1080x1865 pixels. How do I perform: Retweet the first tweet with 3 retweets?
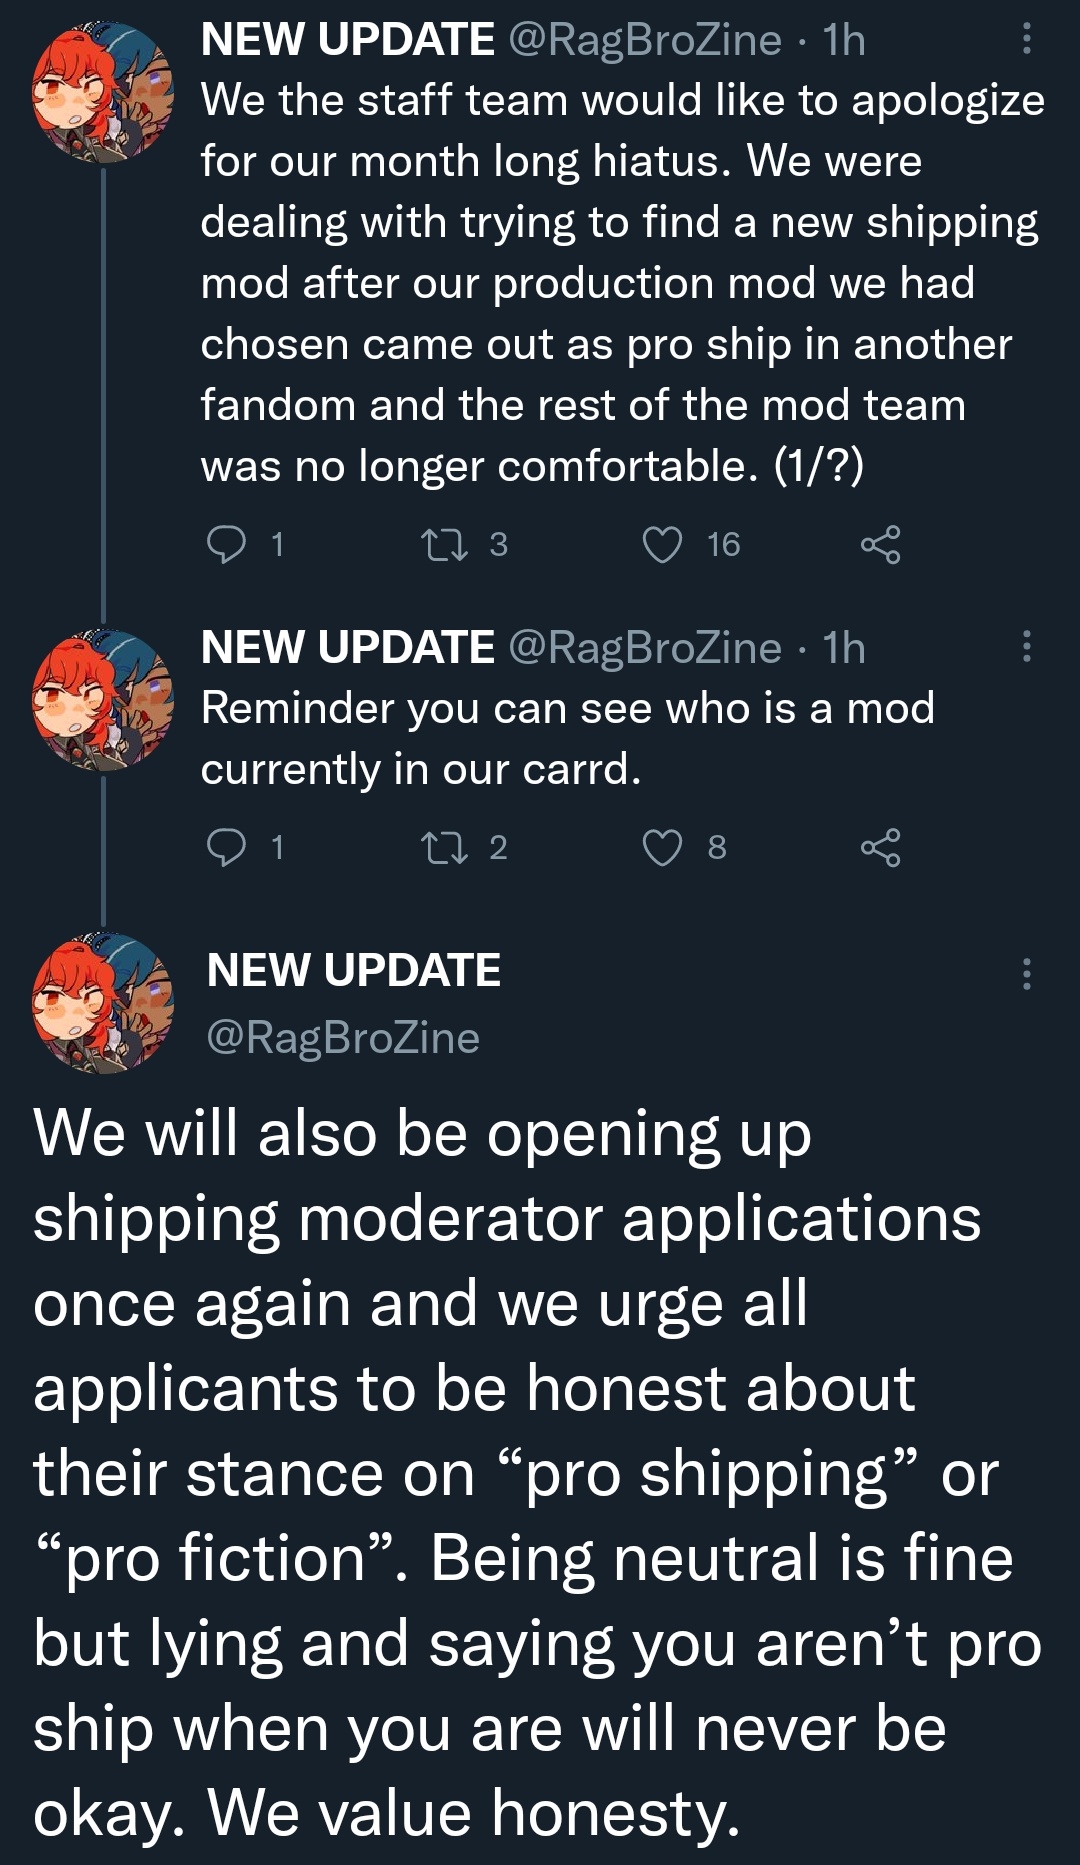[444, 545]
